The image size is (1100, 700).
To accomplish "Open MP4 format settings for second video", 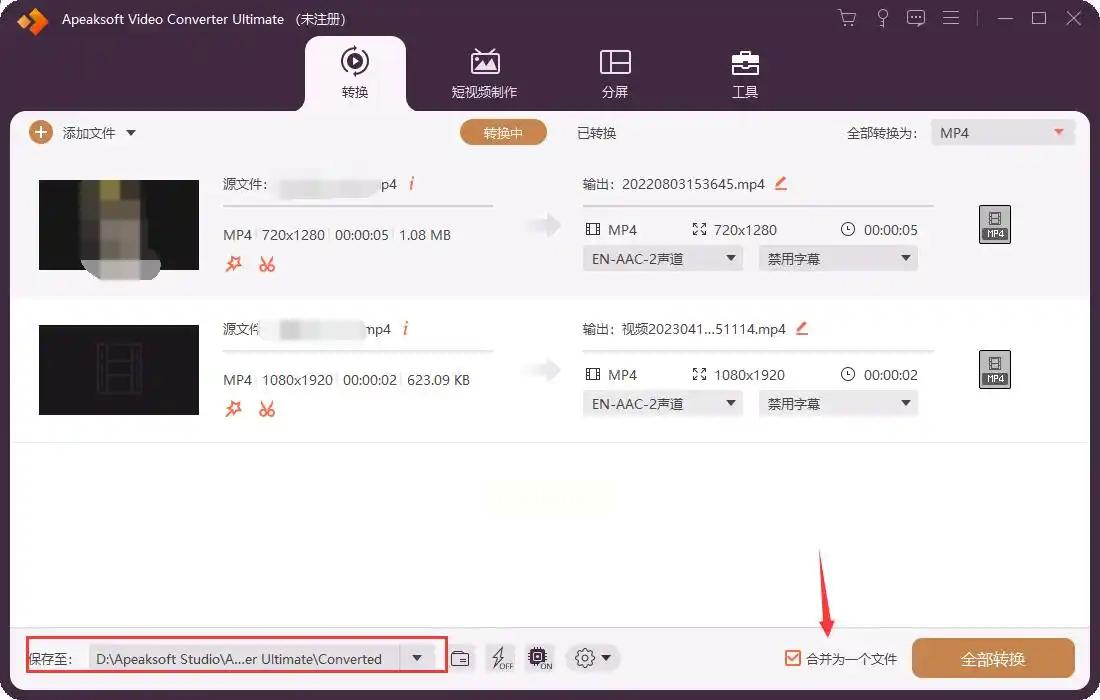I will 995,369.
